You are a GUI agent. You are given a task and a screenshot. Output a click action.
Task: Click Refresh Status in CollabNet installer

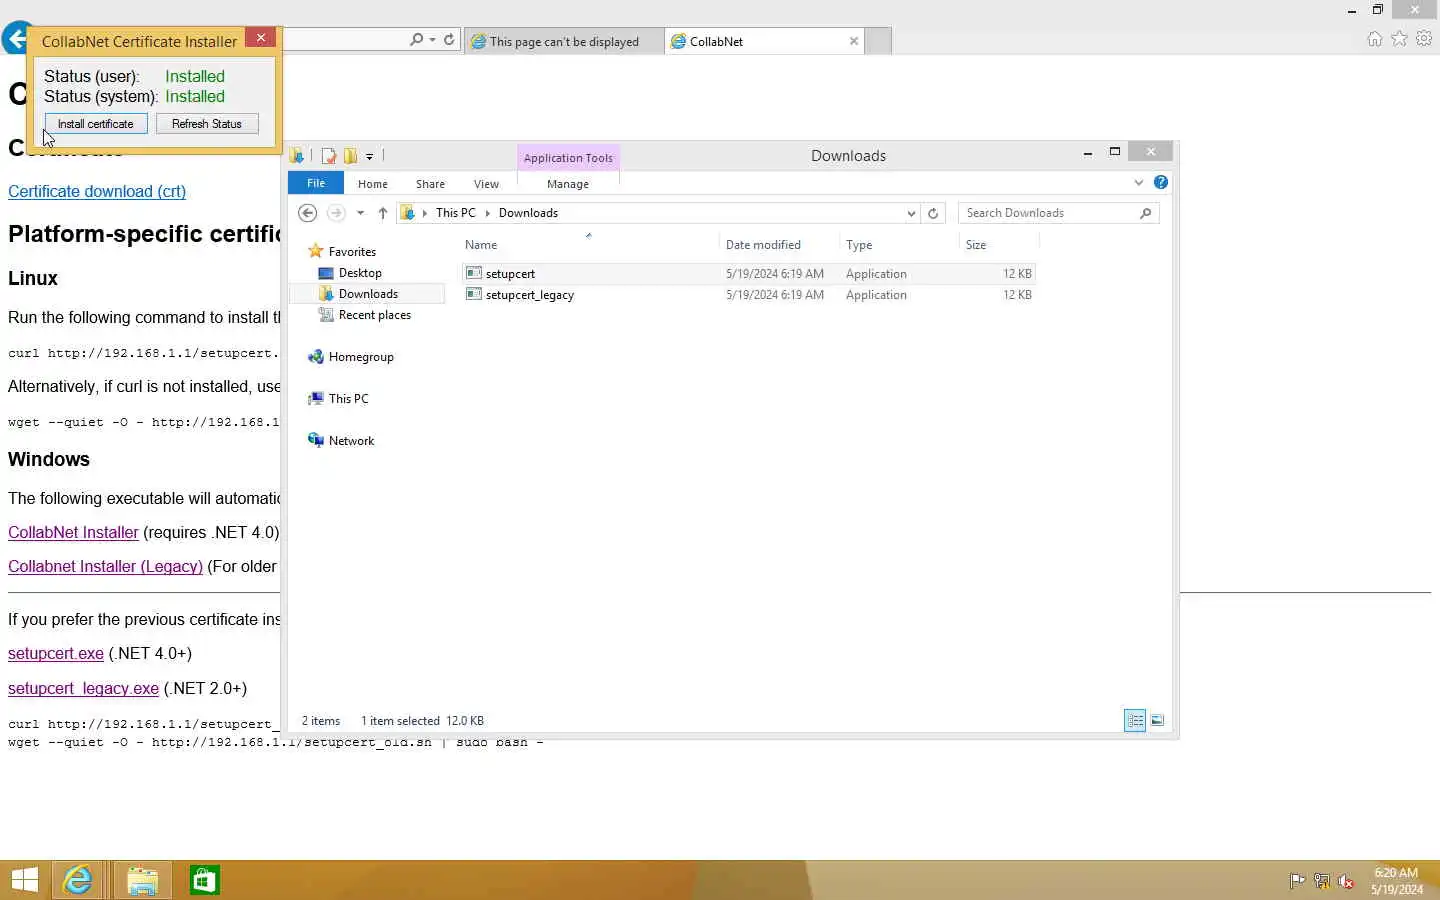[207, 124]
